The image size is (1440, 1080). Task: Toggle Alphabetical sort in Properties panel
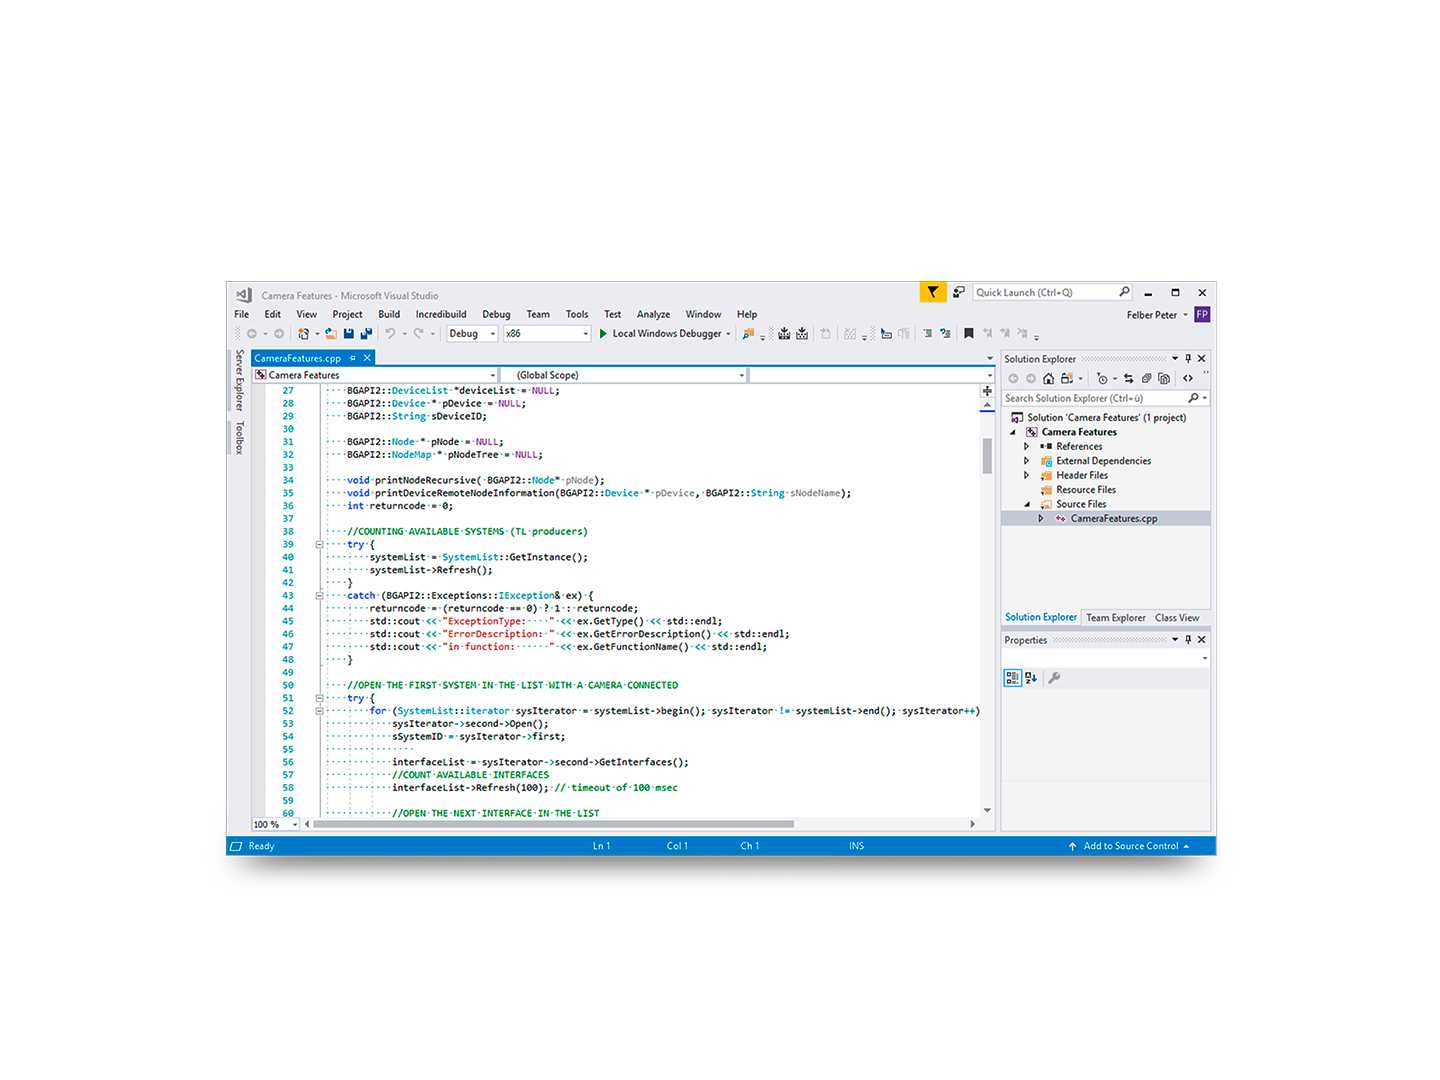[x=1031, y=678]
